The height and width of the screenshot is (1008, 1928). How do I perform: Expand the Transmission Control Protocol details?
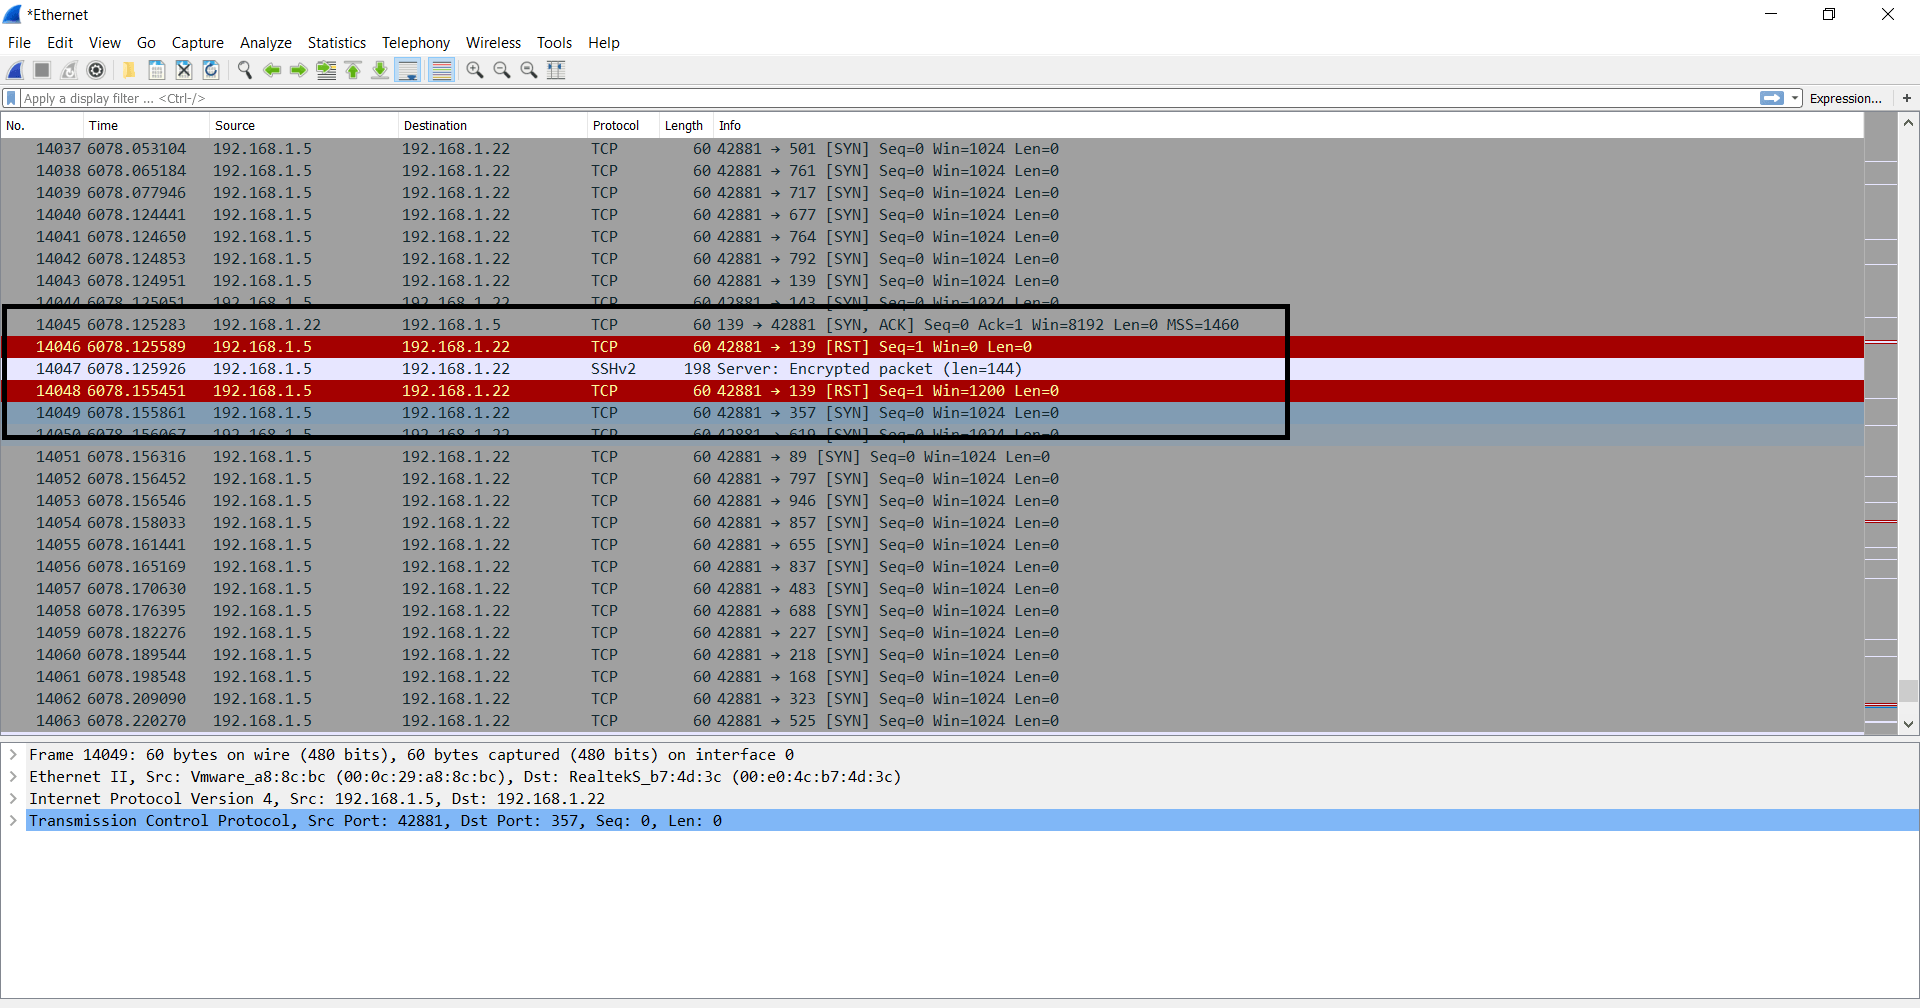click(13, 820)
